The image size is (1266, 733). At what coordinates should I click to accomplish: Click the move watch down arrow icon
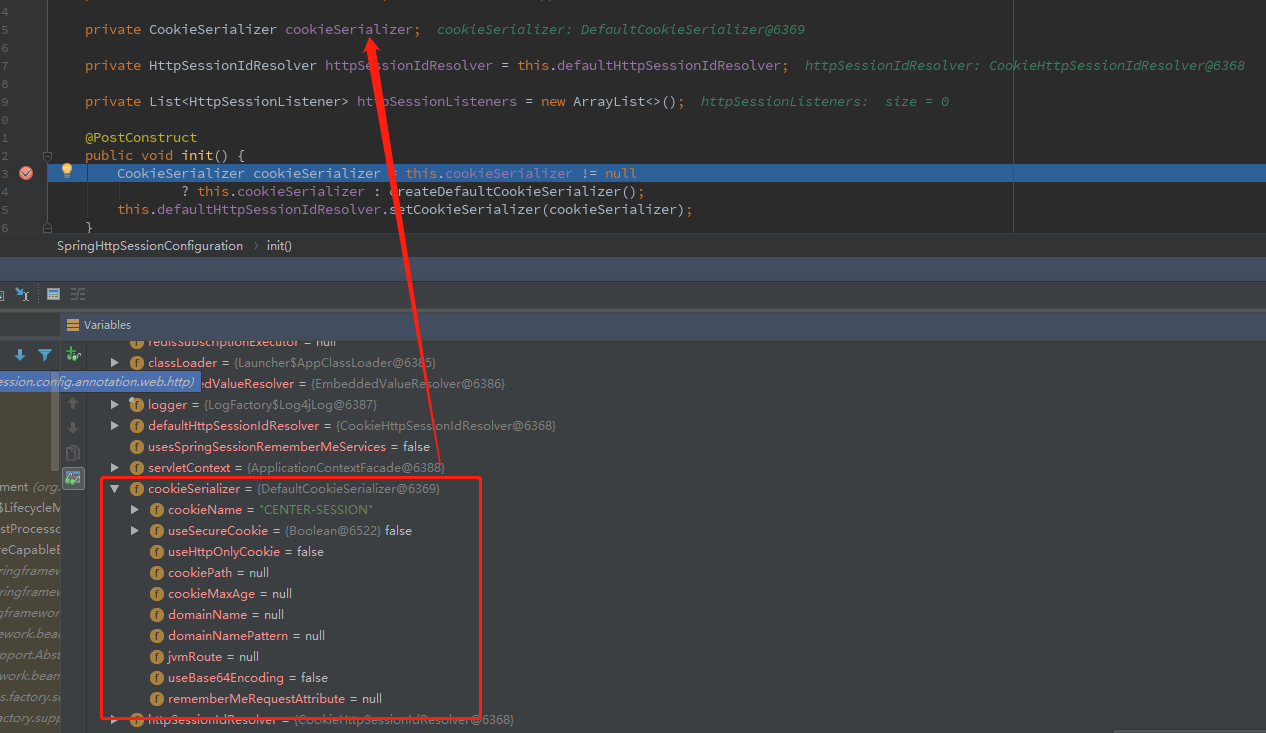click(x=72, y=428)
